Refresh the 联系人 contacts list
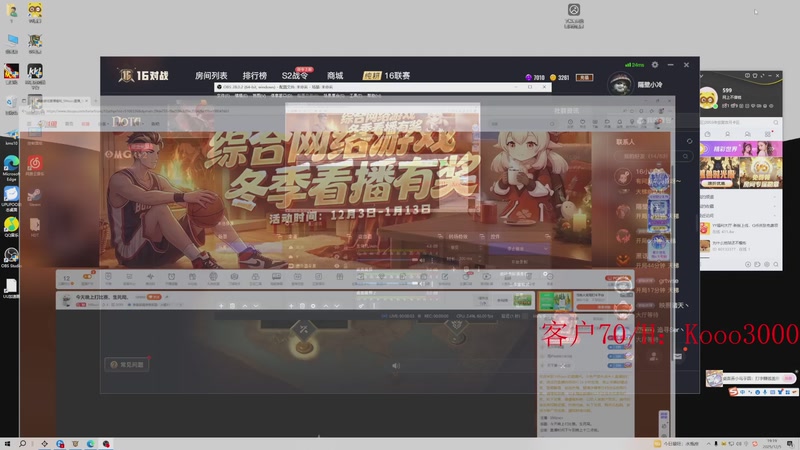The width and height of the screenshot is (800, 450). tap(689, 141)
